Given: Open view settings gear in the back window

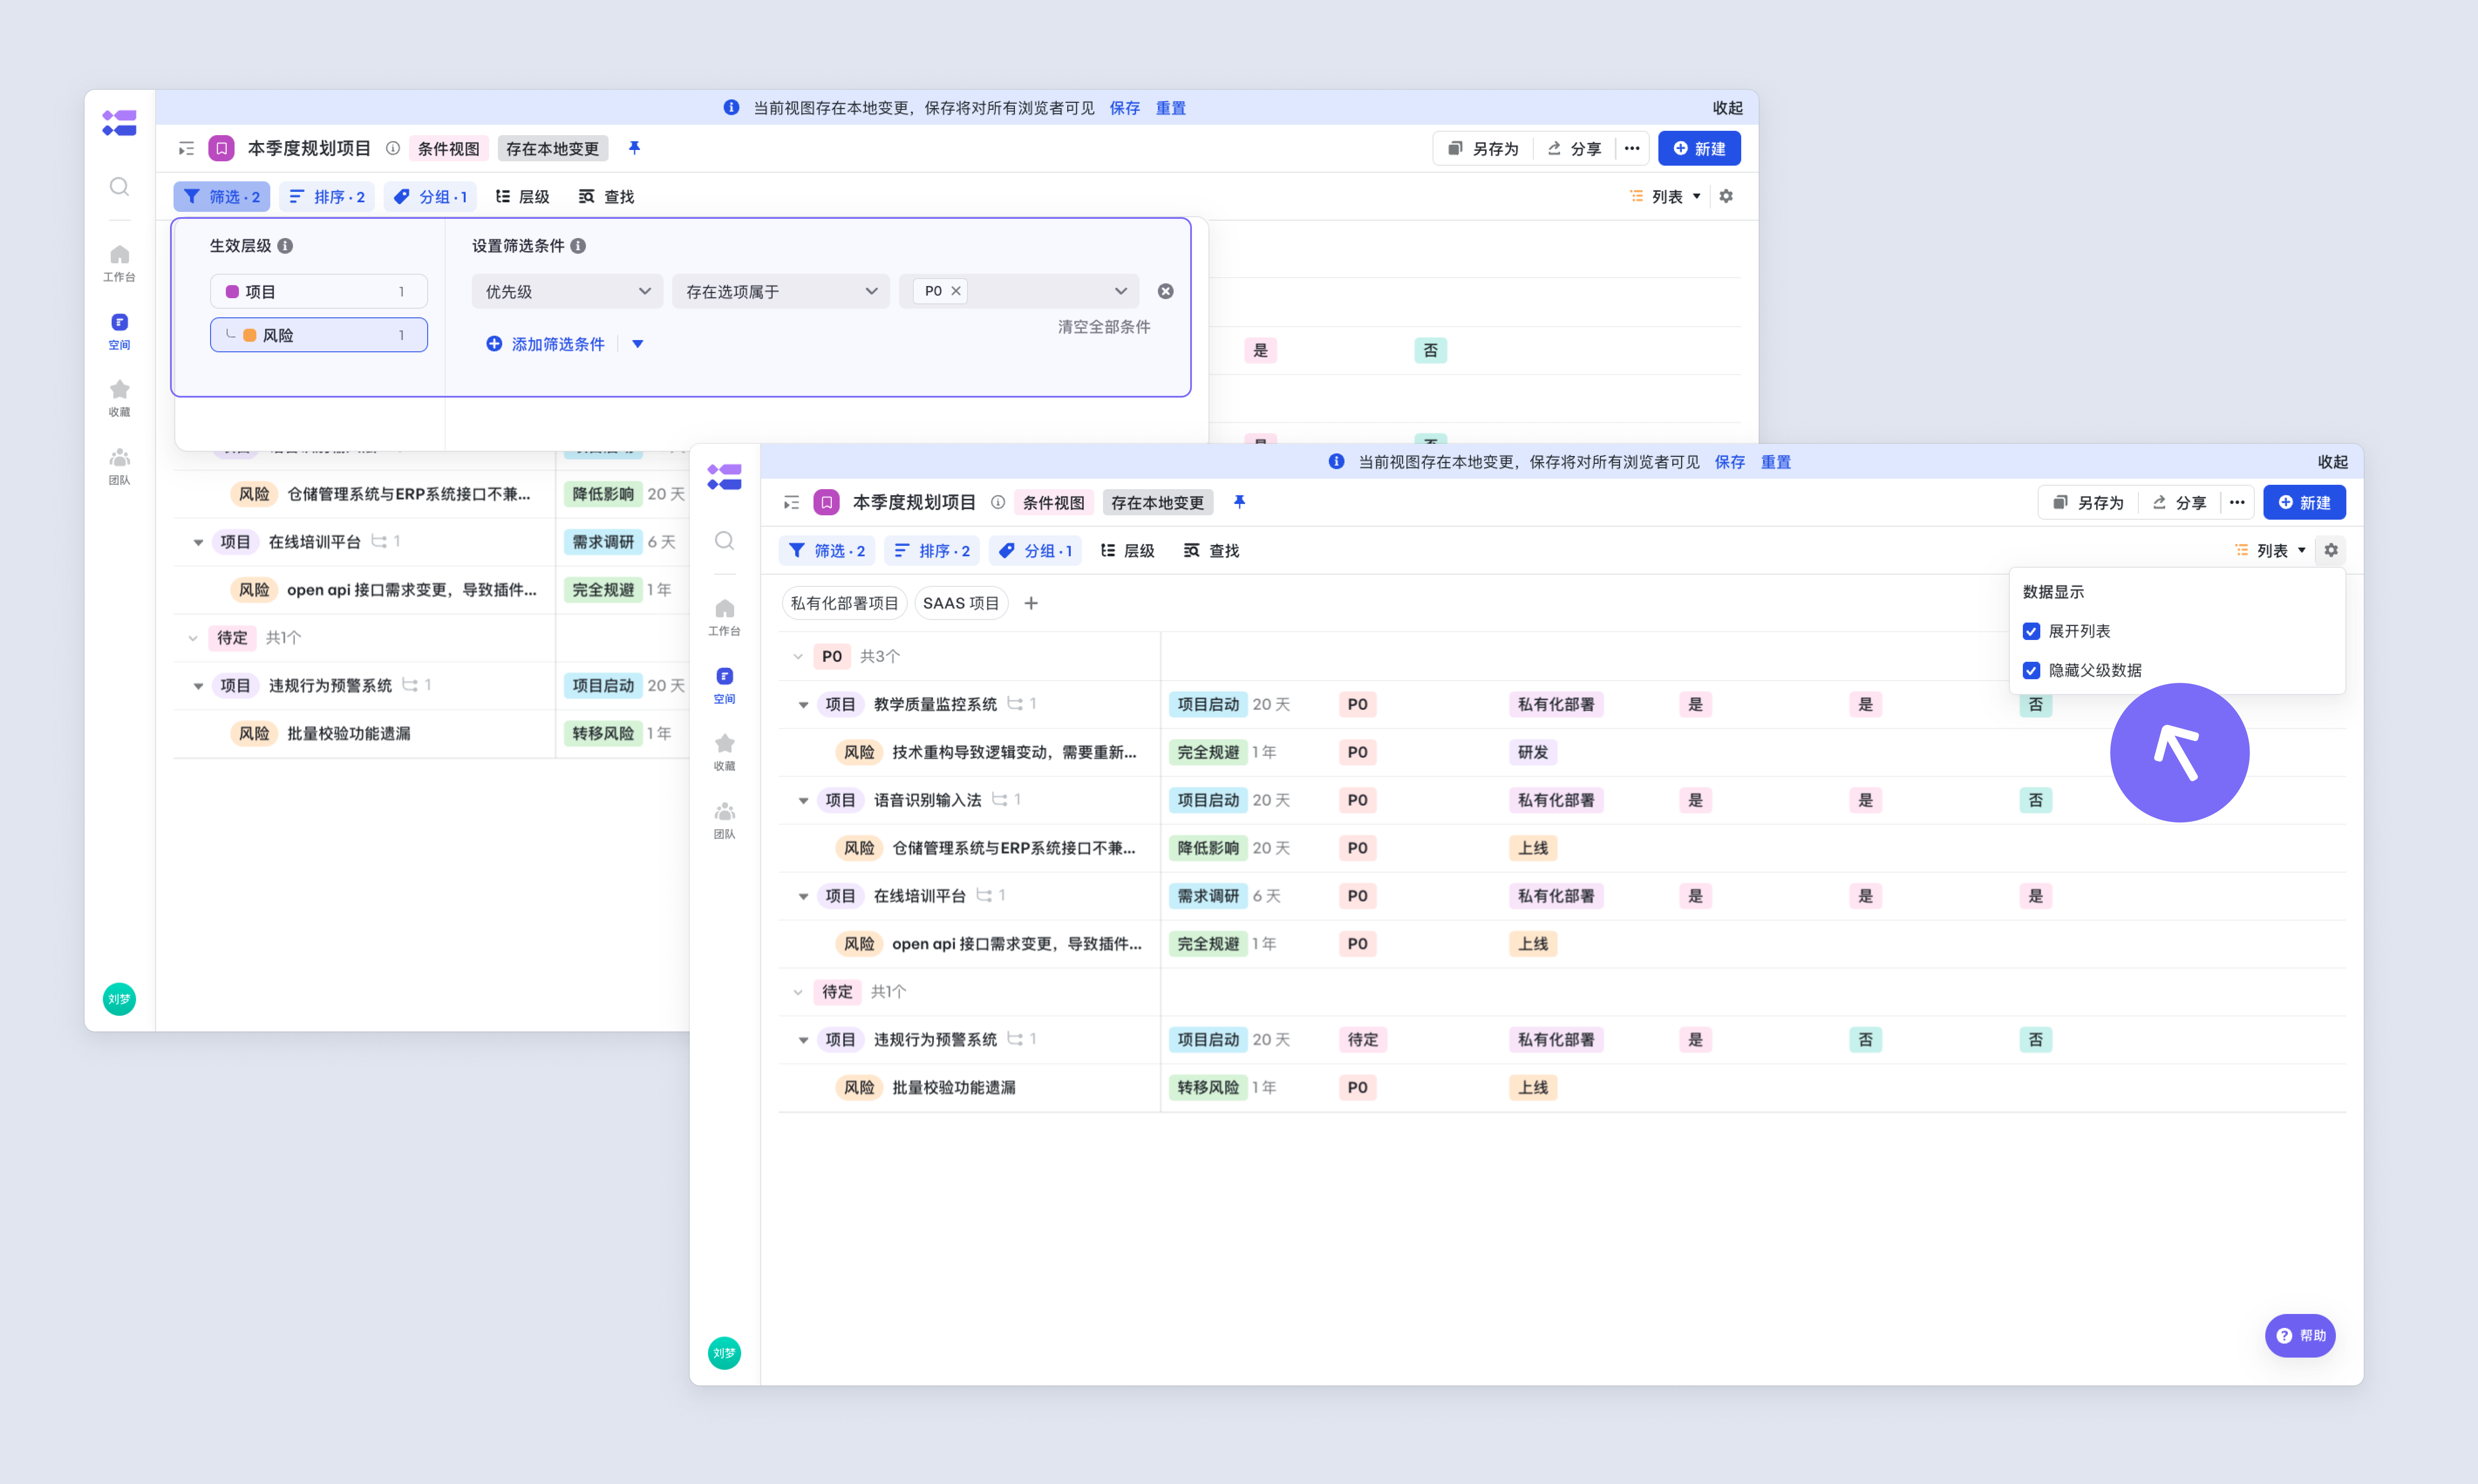Looking at the screenshot, I should point(1726,196).
